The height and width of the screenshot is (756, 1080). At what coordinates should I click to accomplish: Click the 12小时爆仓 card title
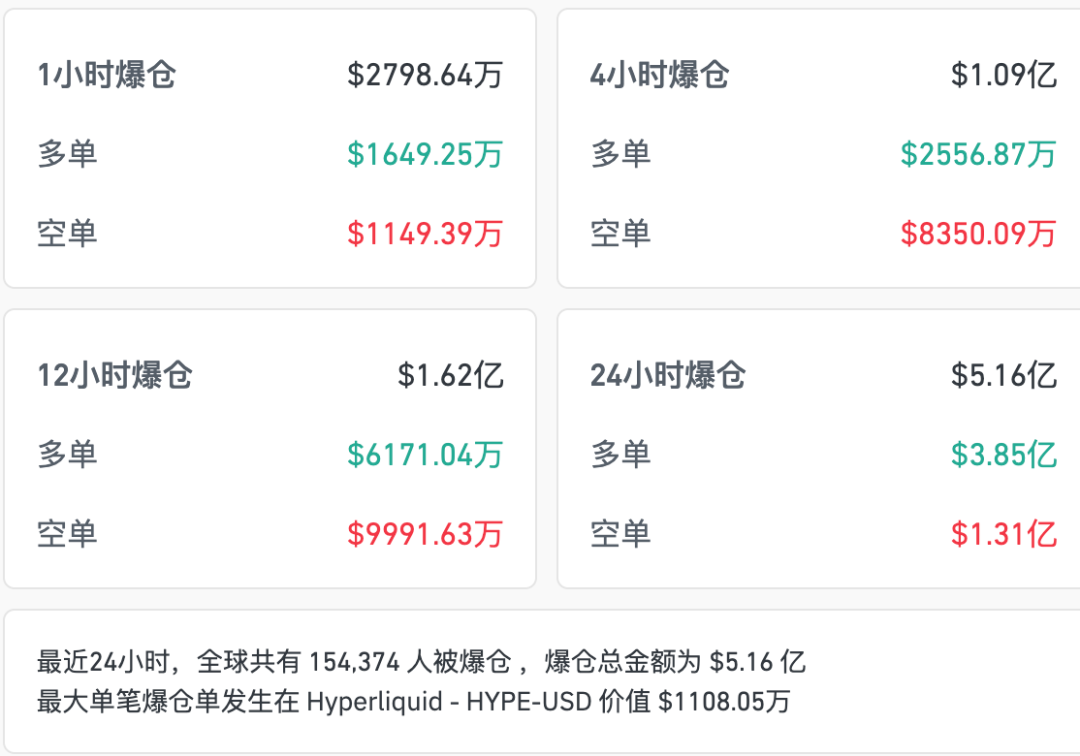coord(115,376)
